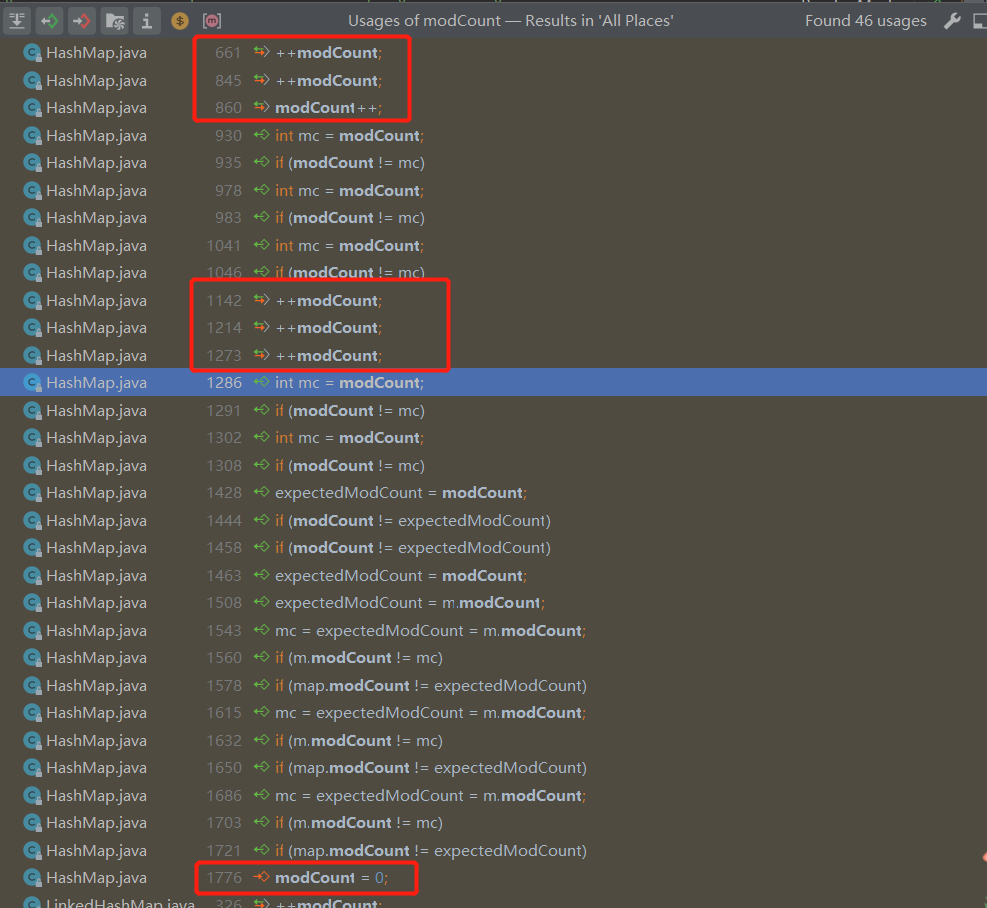Click the 'Found 46 usages' label
The height and width of the screenshot is (908, 987).
point(866,20)
